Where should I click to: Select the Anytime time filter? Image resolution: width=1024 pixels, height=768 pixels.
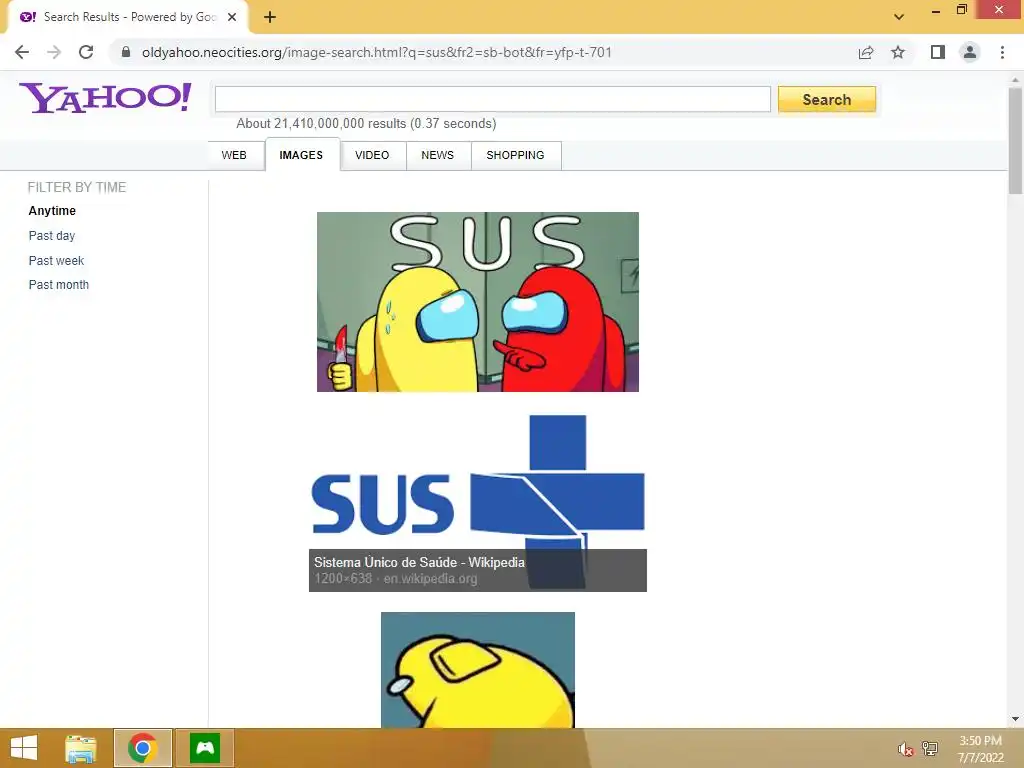[x=52, y=211]
